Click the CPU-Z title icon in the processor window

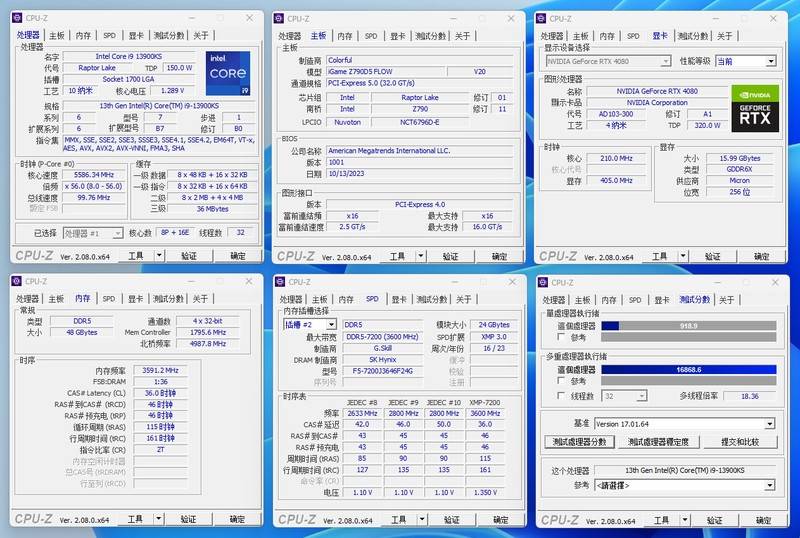tap(17, 18)
